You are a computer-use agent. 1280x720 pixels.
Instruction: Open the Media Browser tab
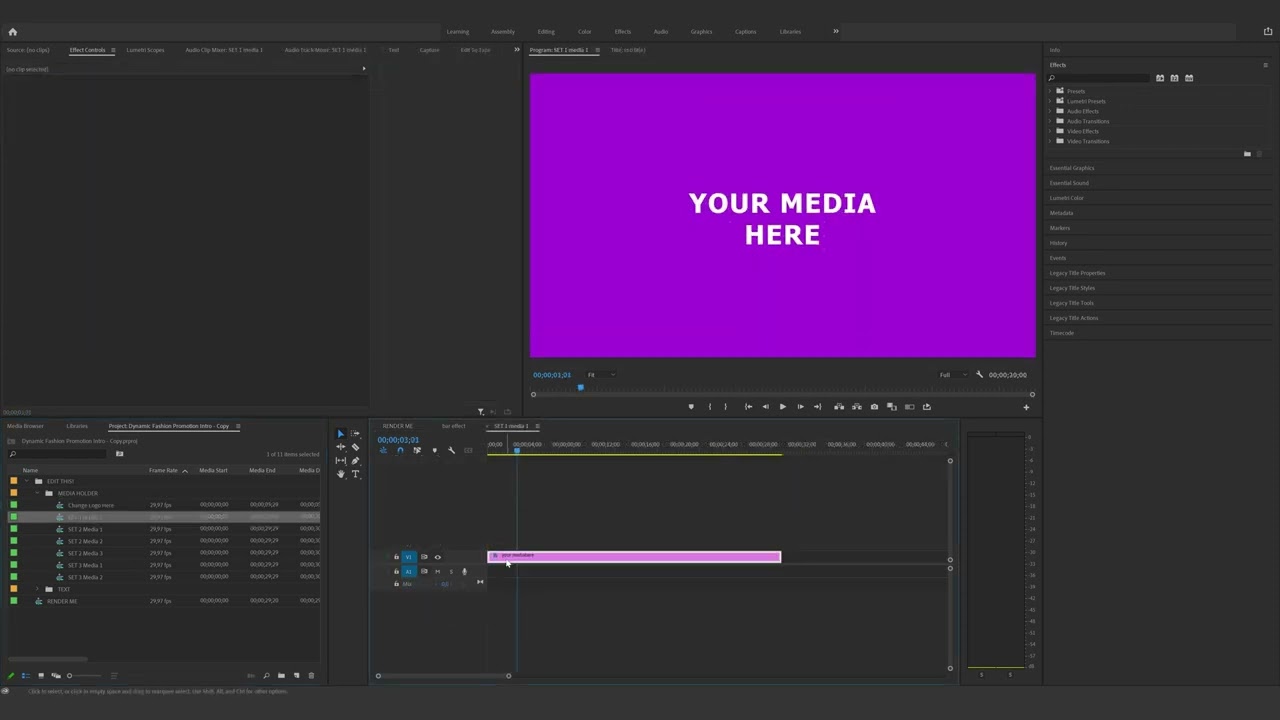coord(25,426)
